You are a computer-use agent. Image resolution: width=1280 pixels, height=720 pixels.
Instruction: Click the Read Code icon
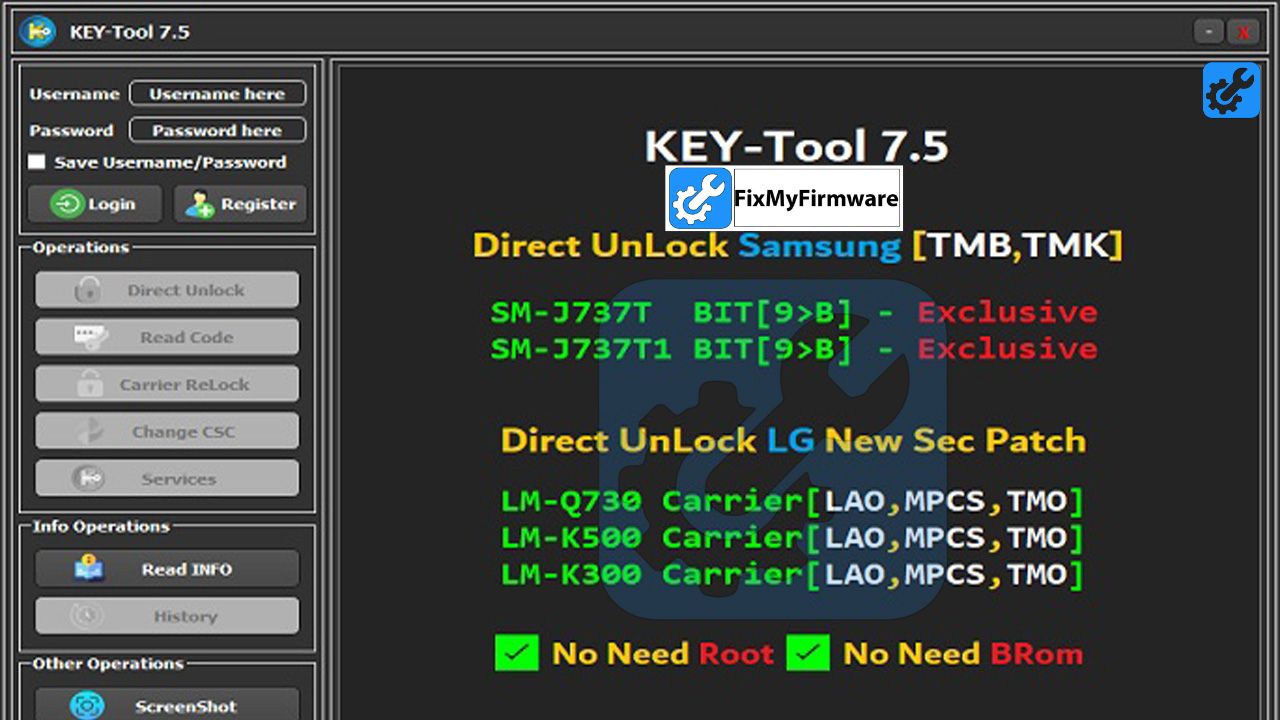pos(90,338)
